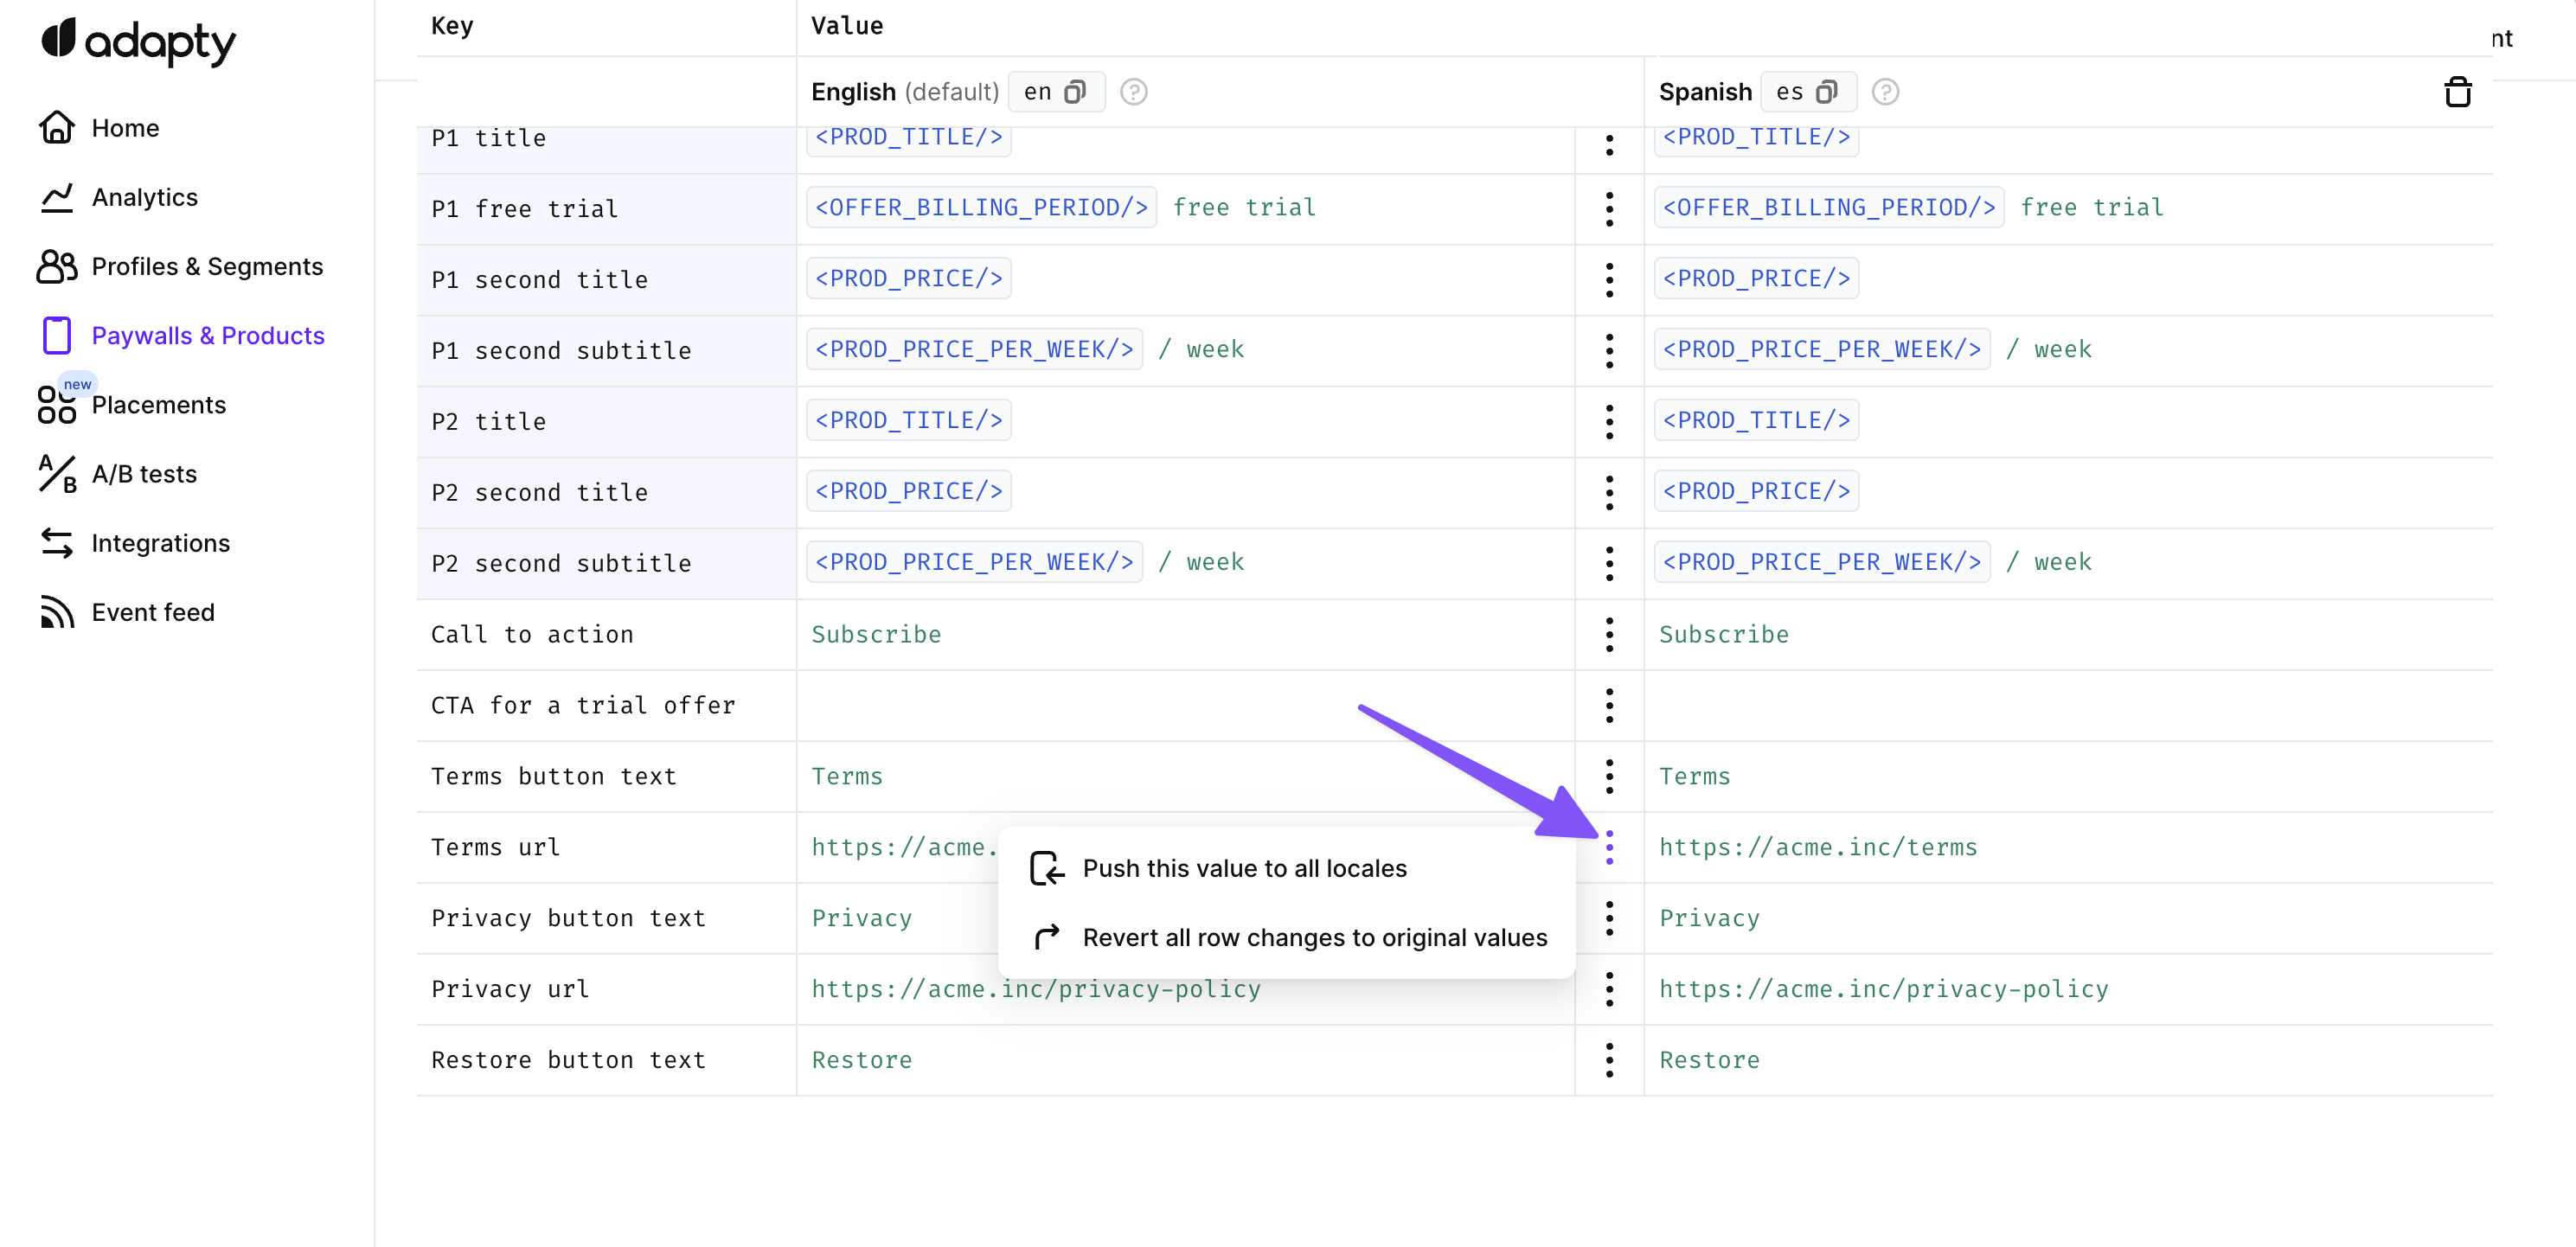Open three-dot menu for Privacy url row

[1608, 989]
